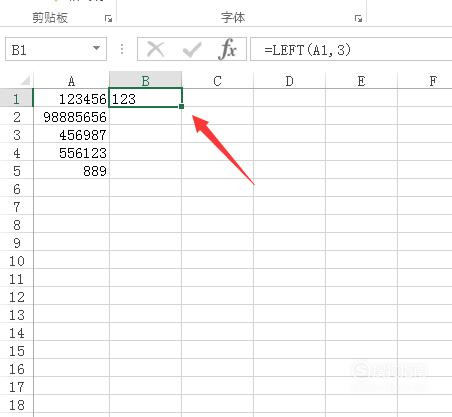Select cell containing 556123
Image resolution: width=452 pixels, height=417 pixels.
(71, 152)
